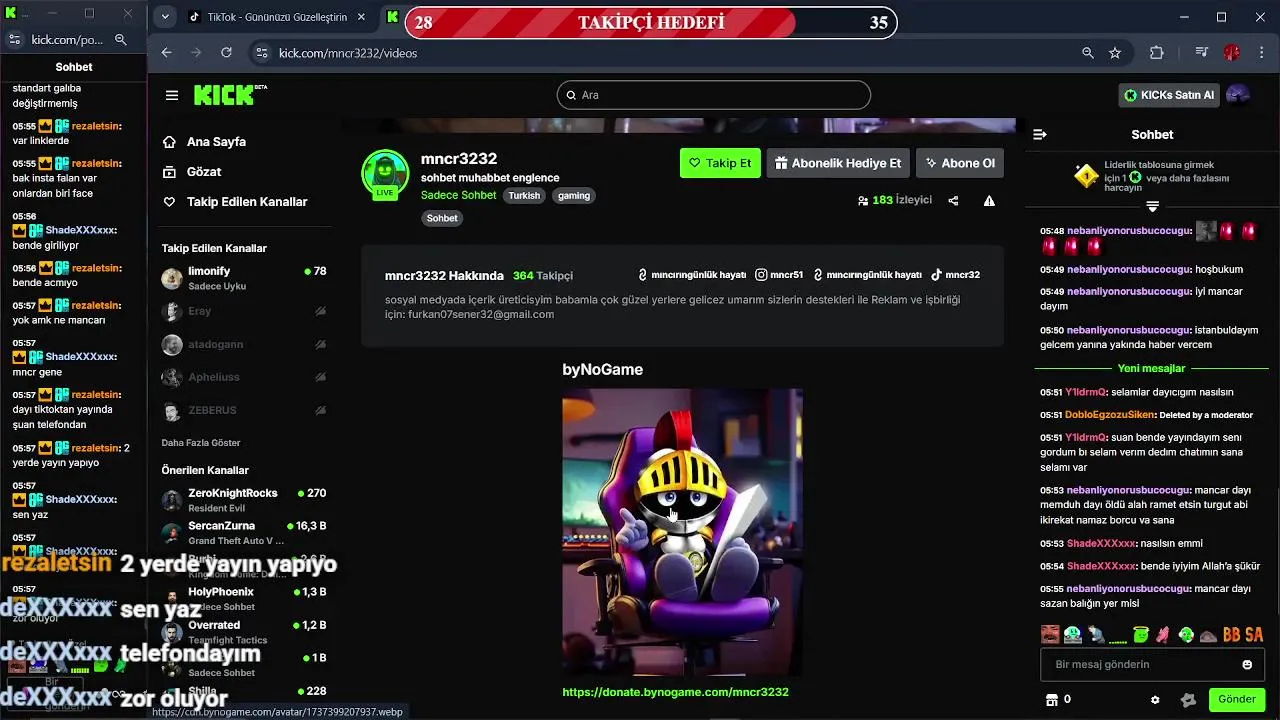Open the browser extensions puzzle icon

tap(1157, 53)
